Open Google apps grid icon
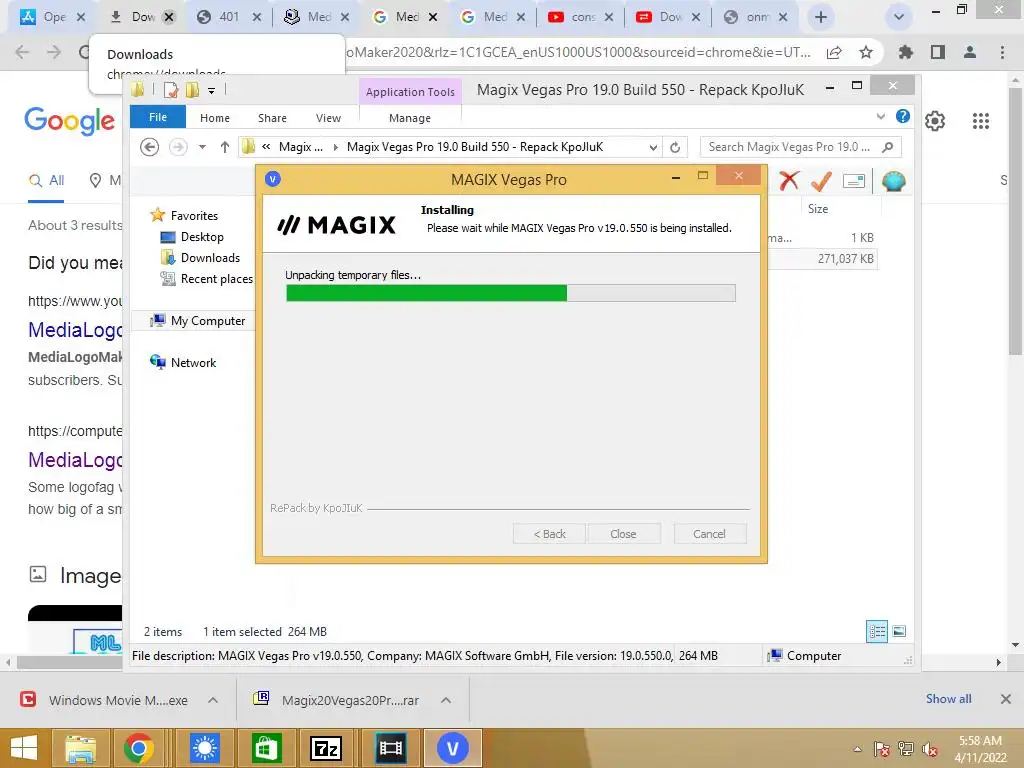The image size is (1024, 768). pos(981,121)
